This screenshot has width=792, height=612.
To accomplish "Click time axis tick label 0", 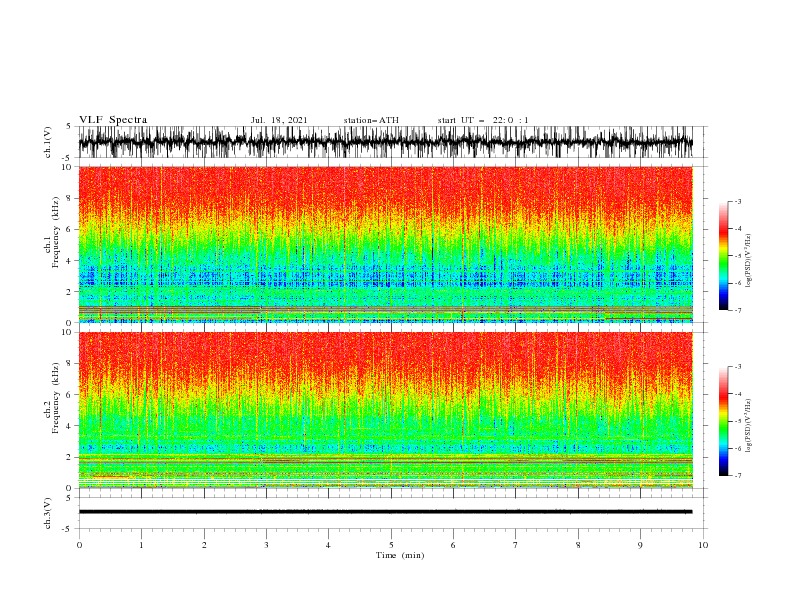I will click(x=79, y=545).
